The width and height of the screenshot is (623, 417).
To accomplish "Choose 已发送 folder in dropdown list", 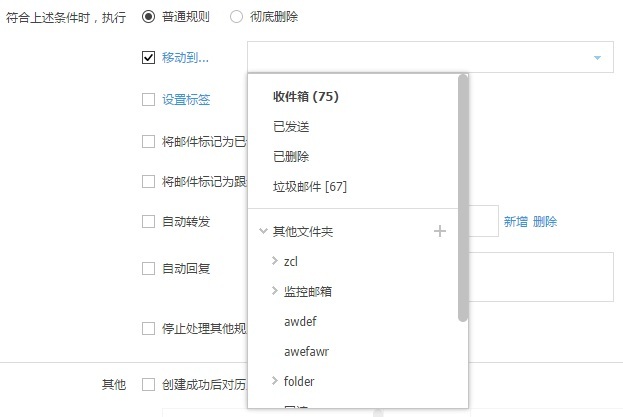I will click(291, 127).
